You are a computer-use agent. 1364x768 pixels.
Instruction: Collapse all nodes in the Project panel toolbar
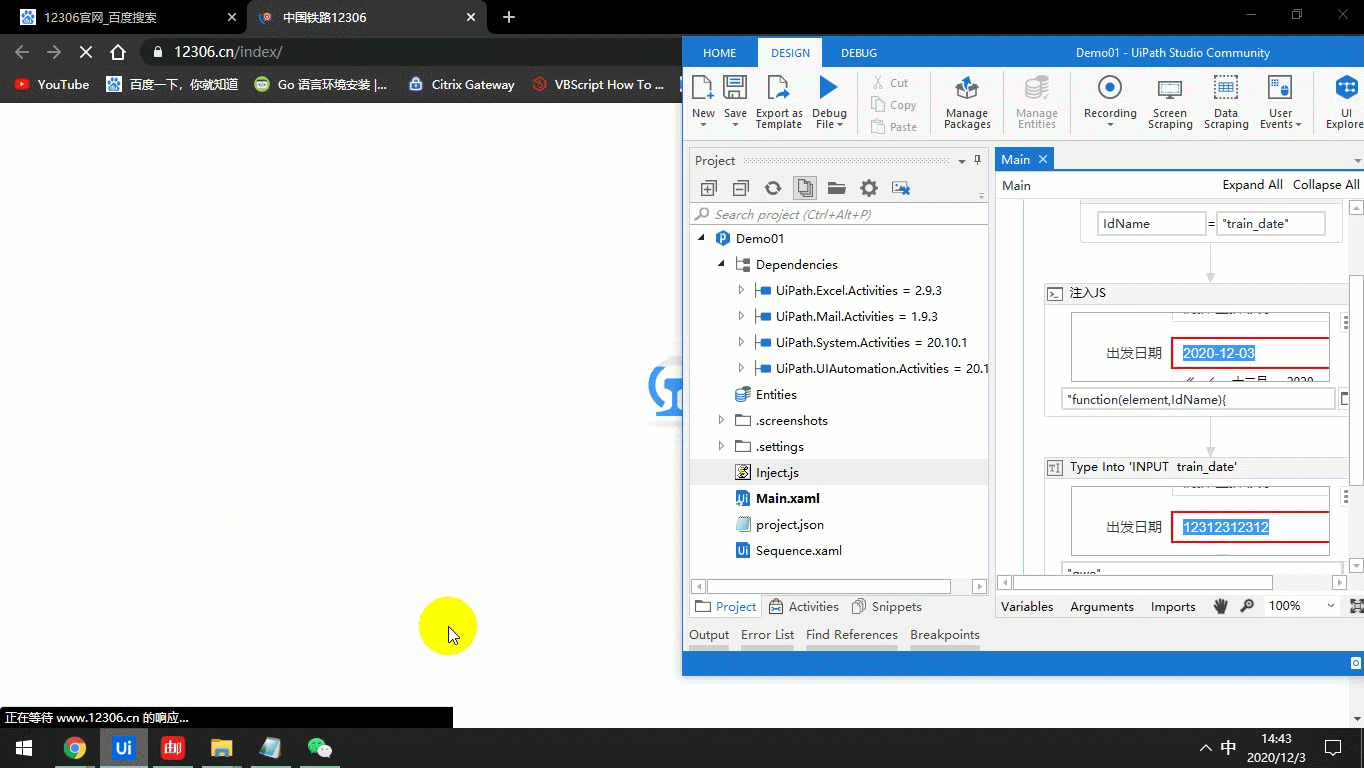coord(741,188)
